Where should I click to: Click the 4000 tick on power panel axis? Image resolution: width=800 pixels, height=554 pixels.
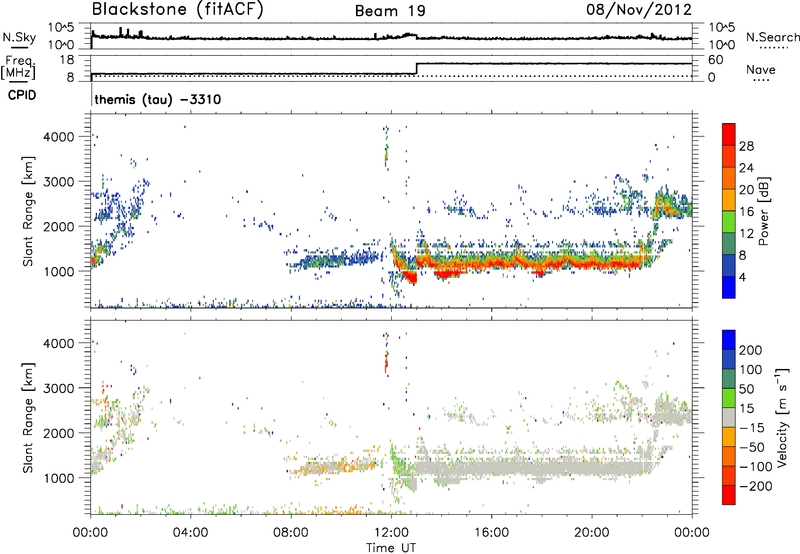(x=58, y=137)
